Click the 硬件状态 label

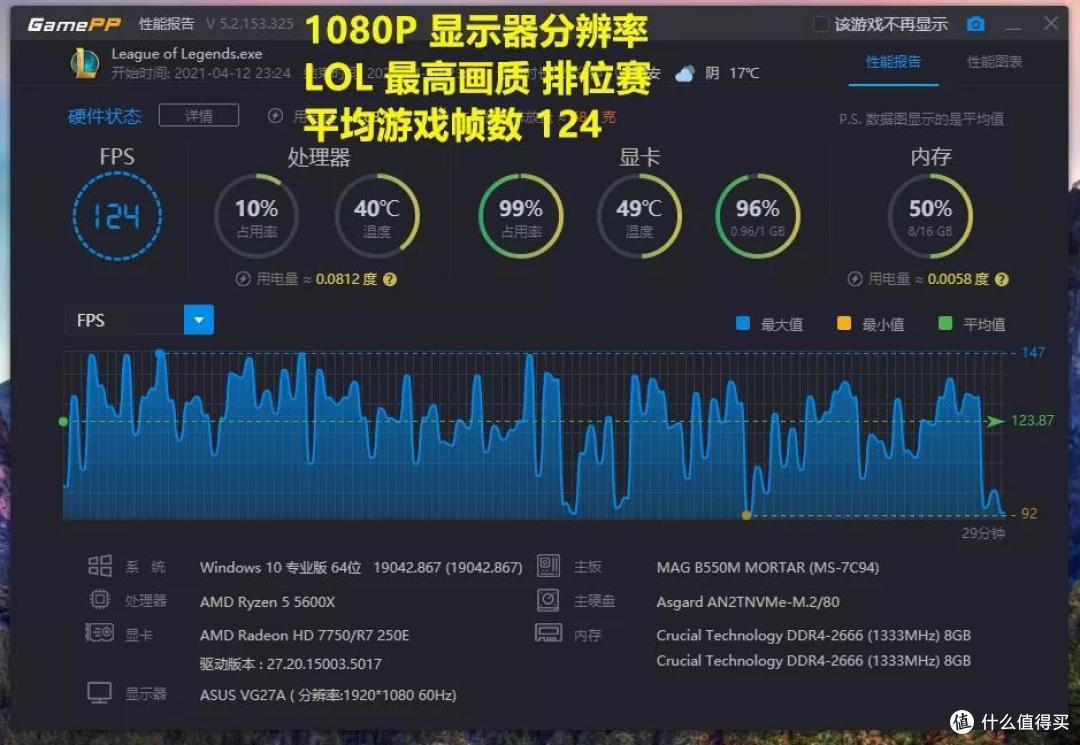[x=105, y=116]
